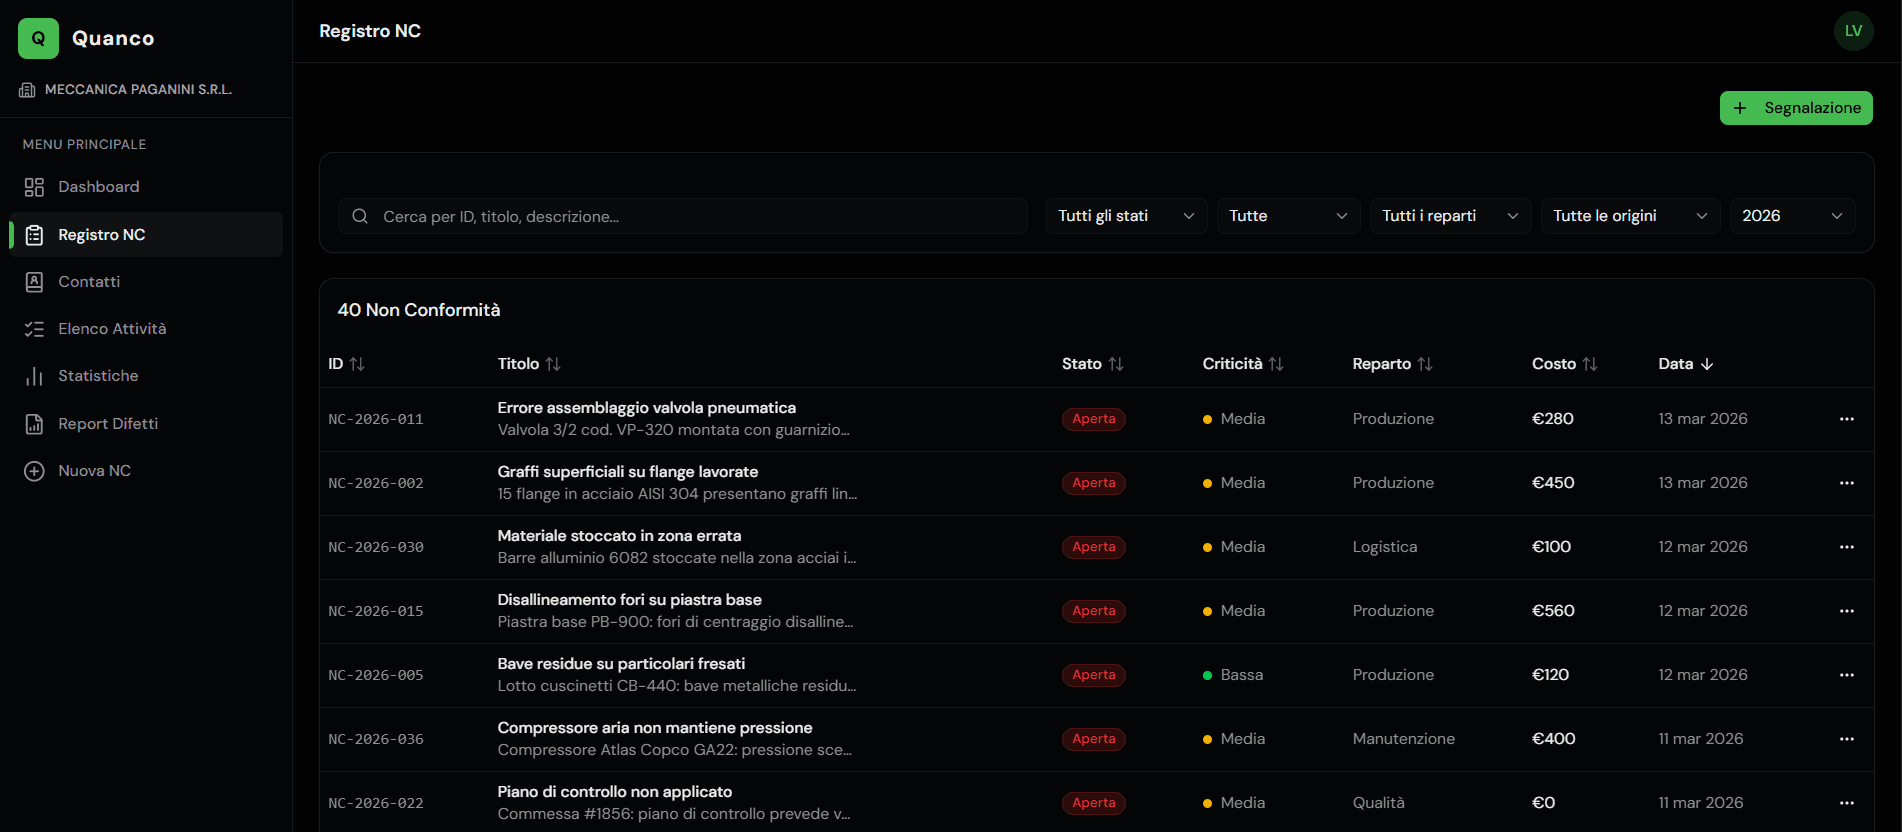Open row actions menu for NC-2026-015
The height and width of the screenshot is (832, 1902).
click(1847, 611)
